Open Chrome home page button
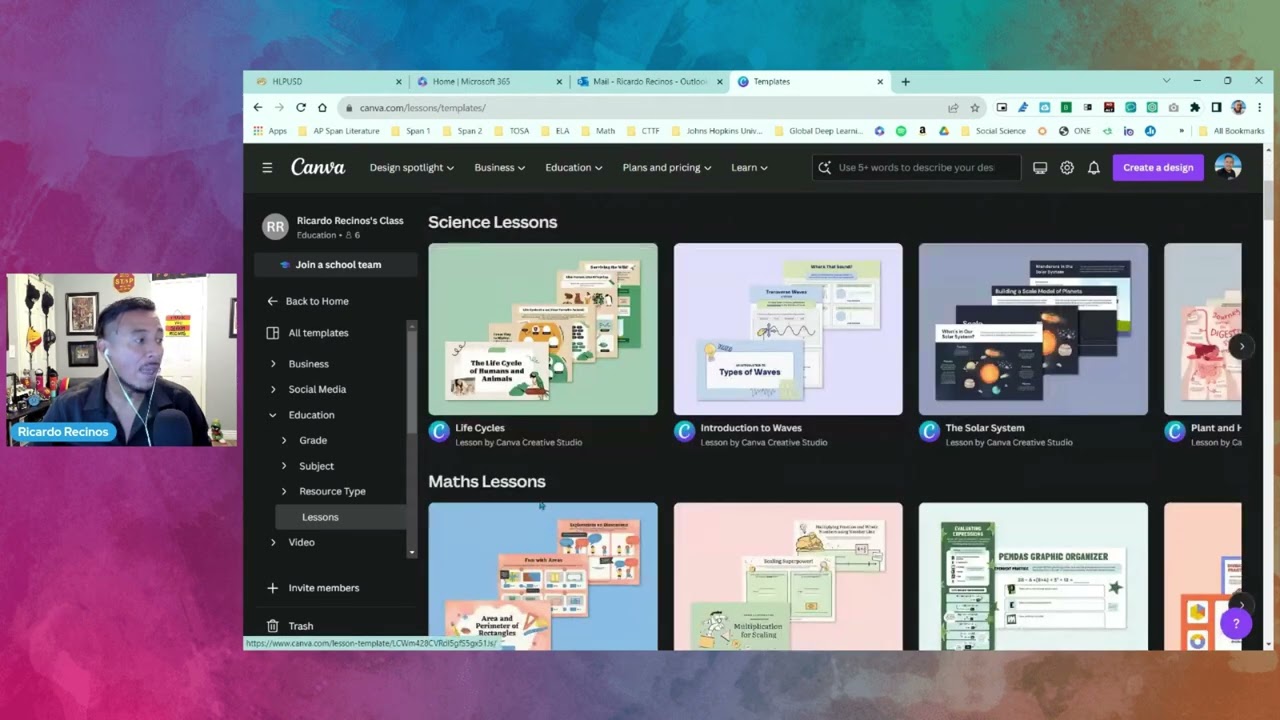1280x720 pixels. 322,108
